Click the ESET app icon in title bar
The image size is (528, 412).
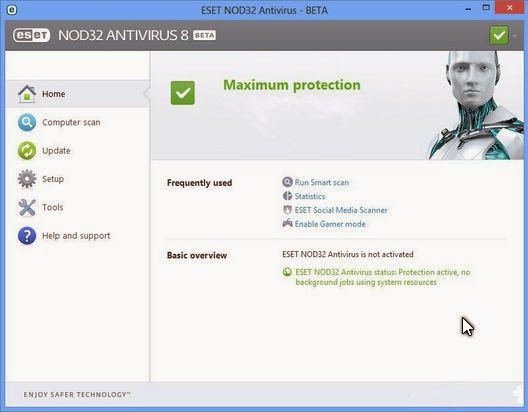pos(12,10)
